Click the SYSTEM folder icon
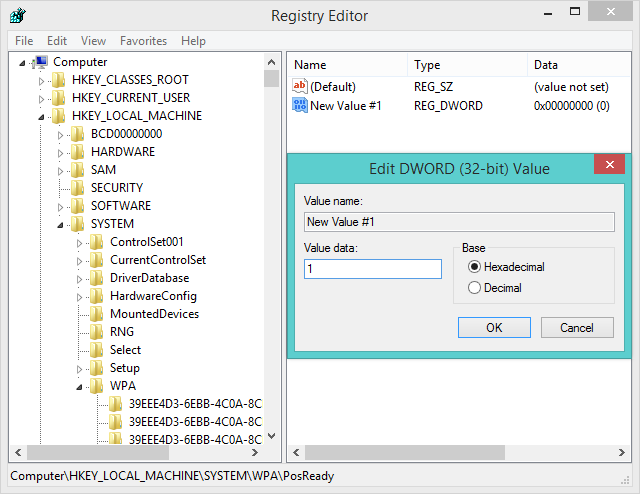640x494 pixels. point(78,224)
